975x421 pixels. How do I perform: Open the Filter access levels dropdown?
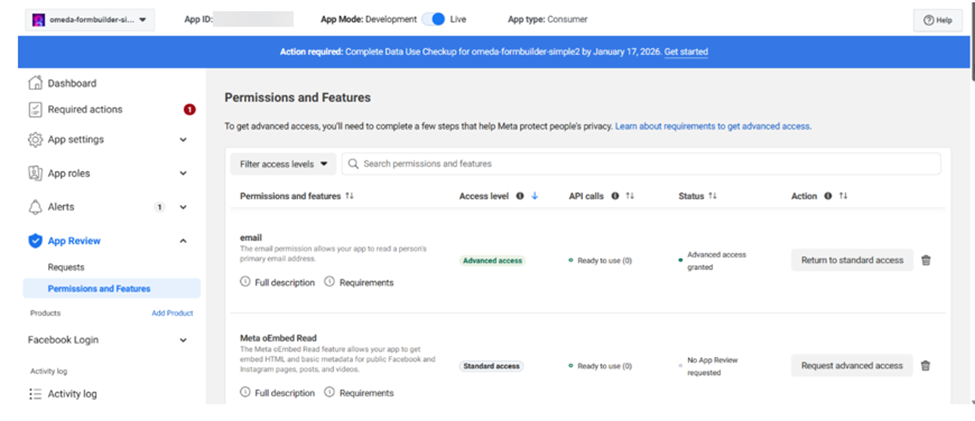[x=283, y=164]
